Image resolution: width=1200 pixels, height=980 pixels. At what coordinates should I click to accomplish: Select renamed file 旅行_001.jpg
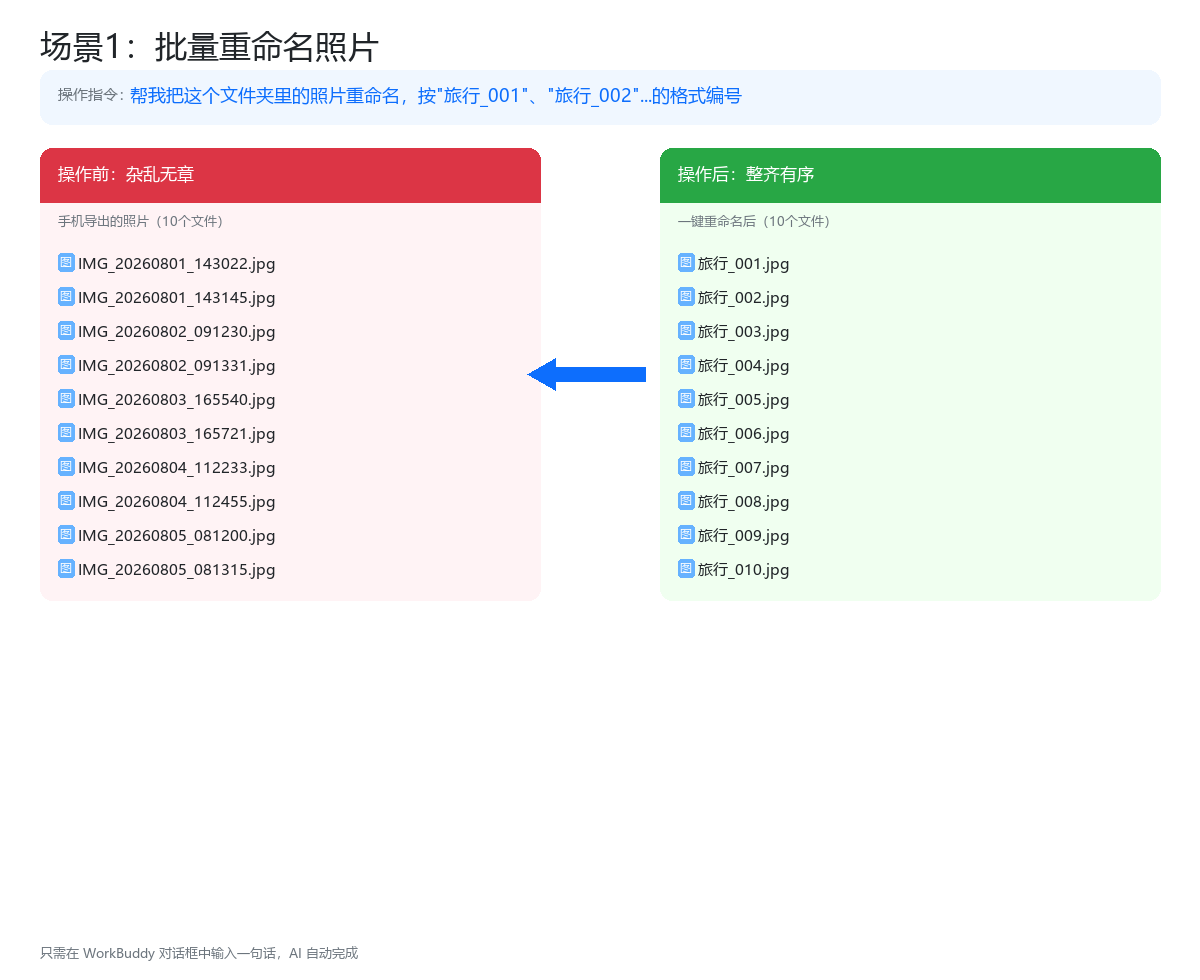(744, 264)
